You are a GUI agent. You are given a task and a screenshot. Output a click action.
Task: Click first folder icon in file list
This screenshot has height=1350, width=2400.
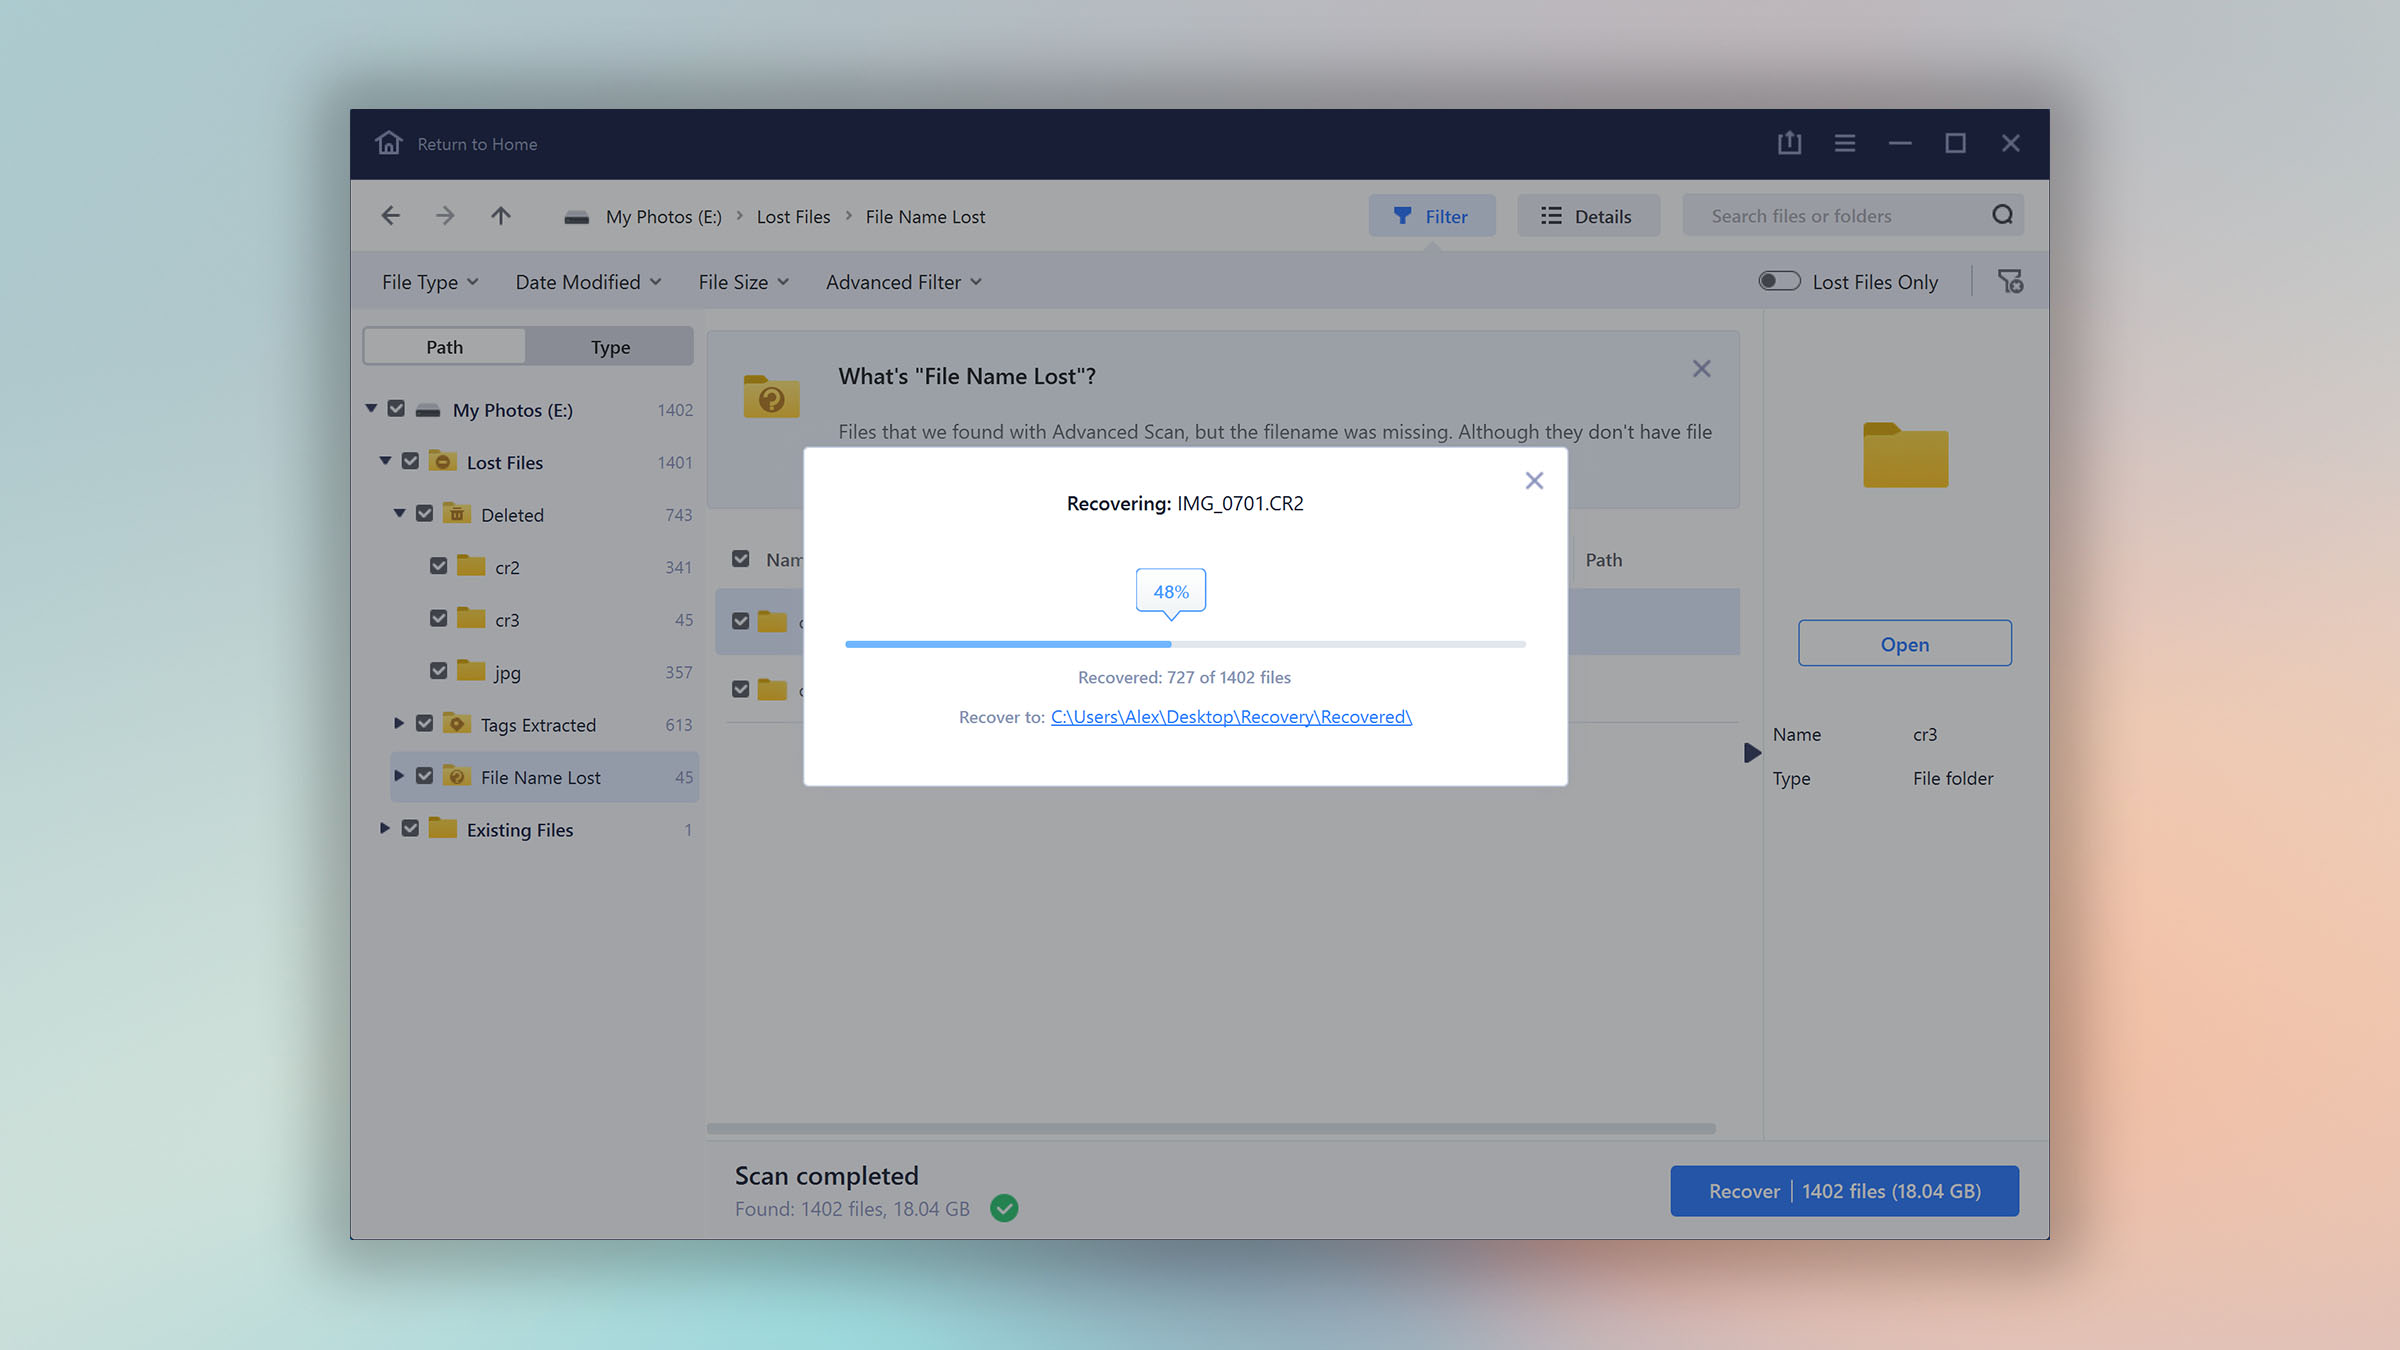(772, 621)
